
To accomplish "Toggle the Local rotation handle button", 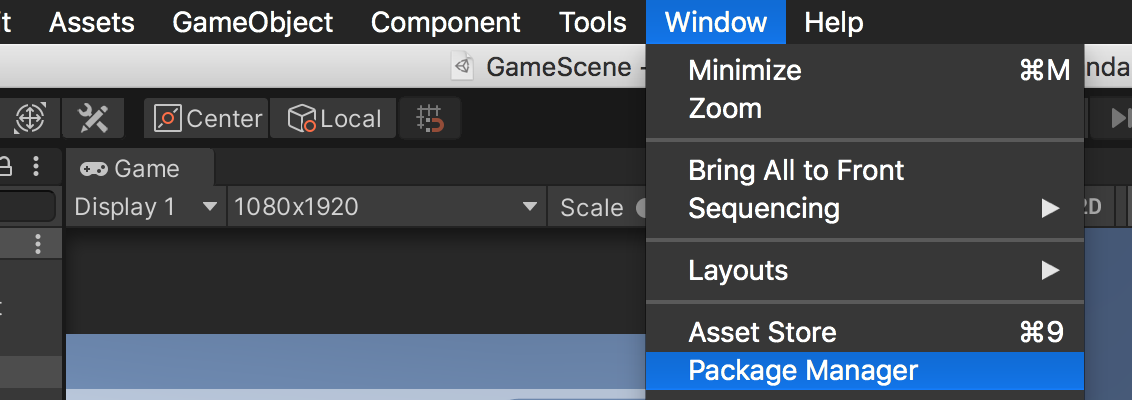I will 333,118.
